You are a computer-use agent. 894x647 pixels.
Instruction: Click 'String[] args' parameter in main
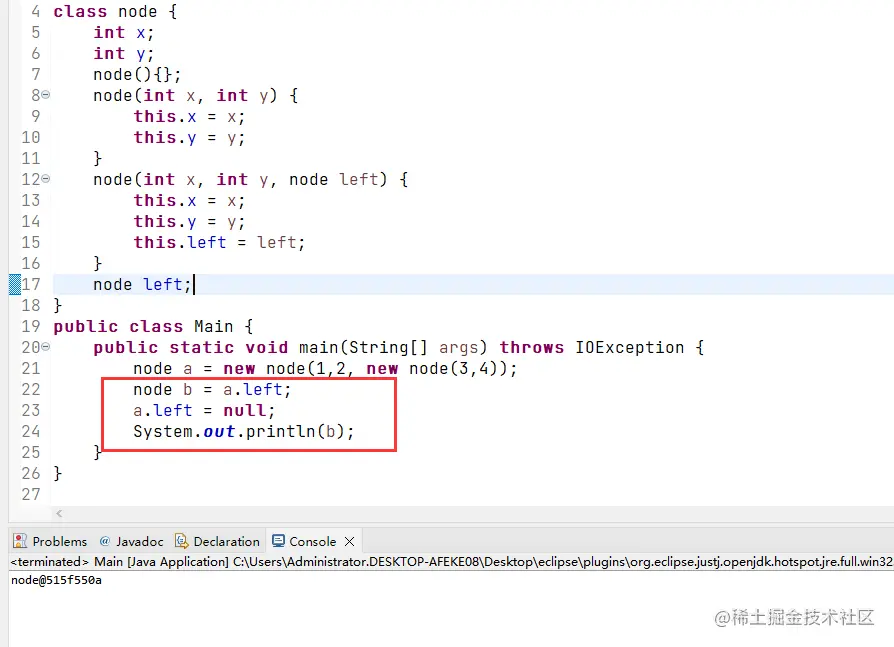[x=417, y=347]
